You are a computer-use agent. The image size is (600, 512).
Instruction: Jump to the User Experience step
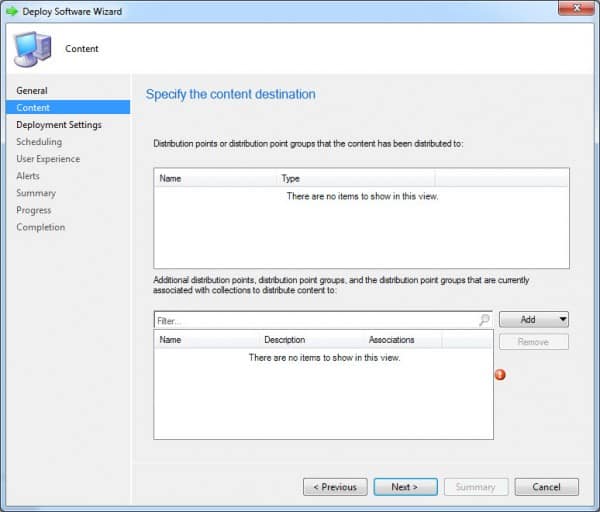point(48,159)
